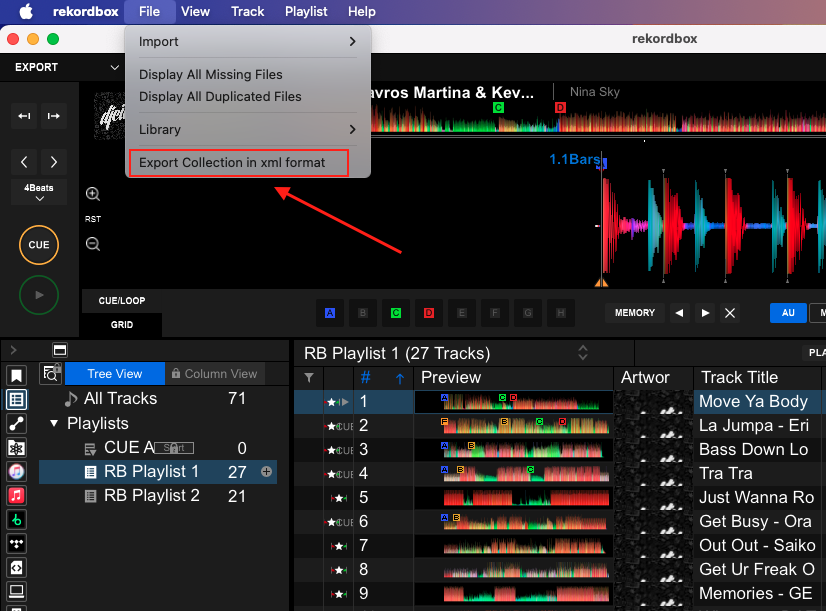Open the 4Beats jump size dropdown

pyautogui.click(x=39, y=192)
